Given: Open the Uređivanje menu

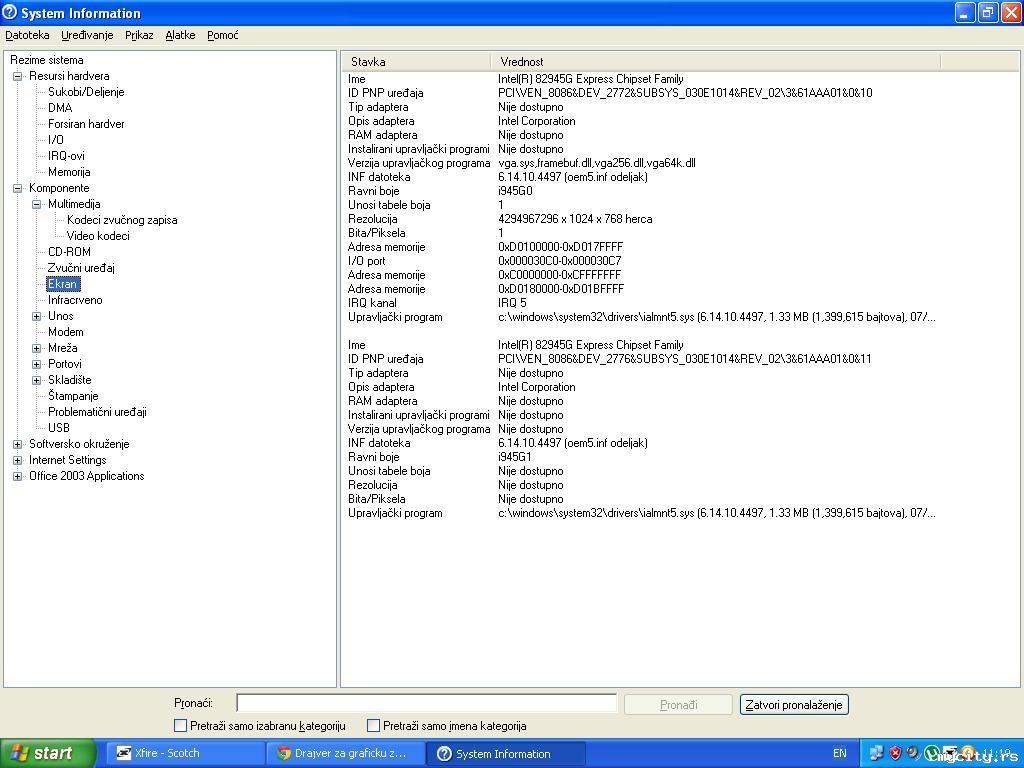Looking at the screenshot, I should tap(87, 35).
